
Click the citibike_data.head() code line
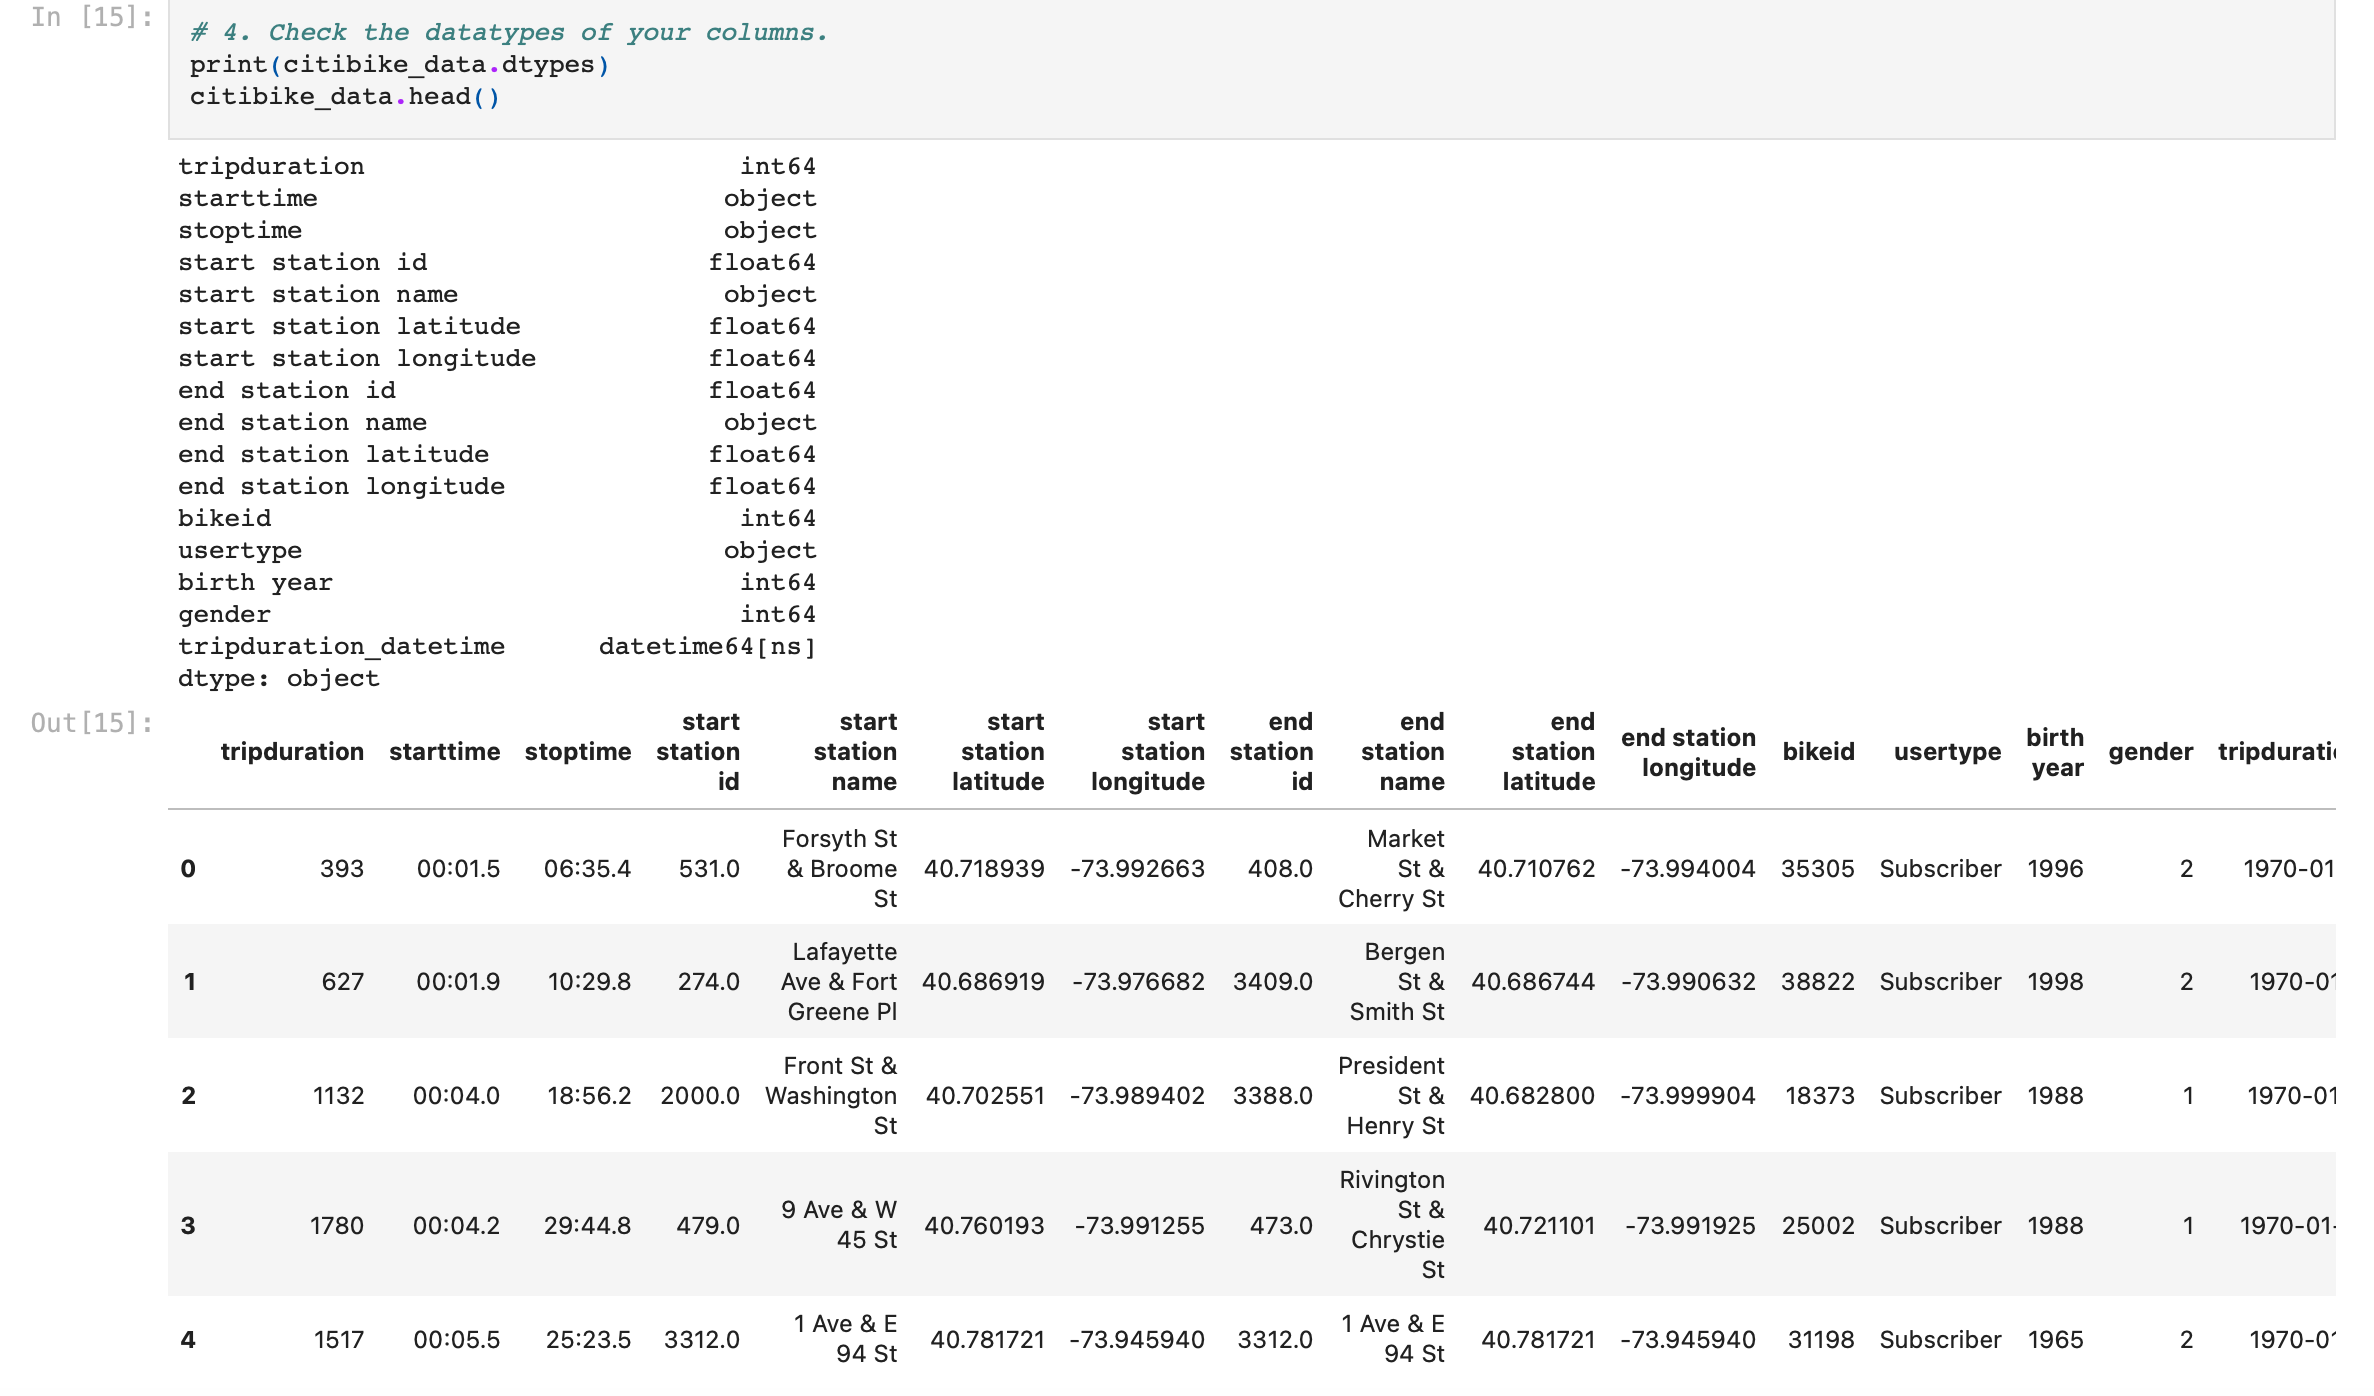[x=344, y=97]
